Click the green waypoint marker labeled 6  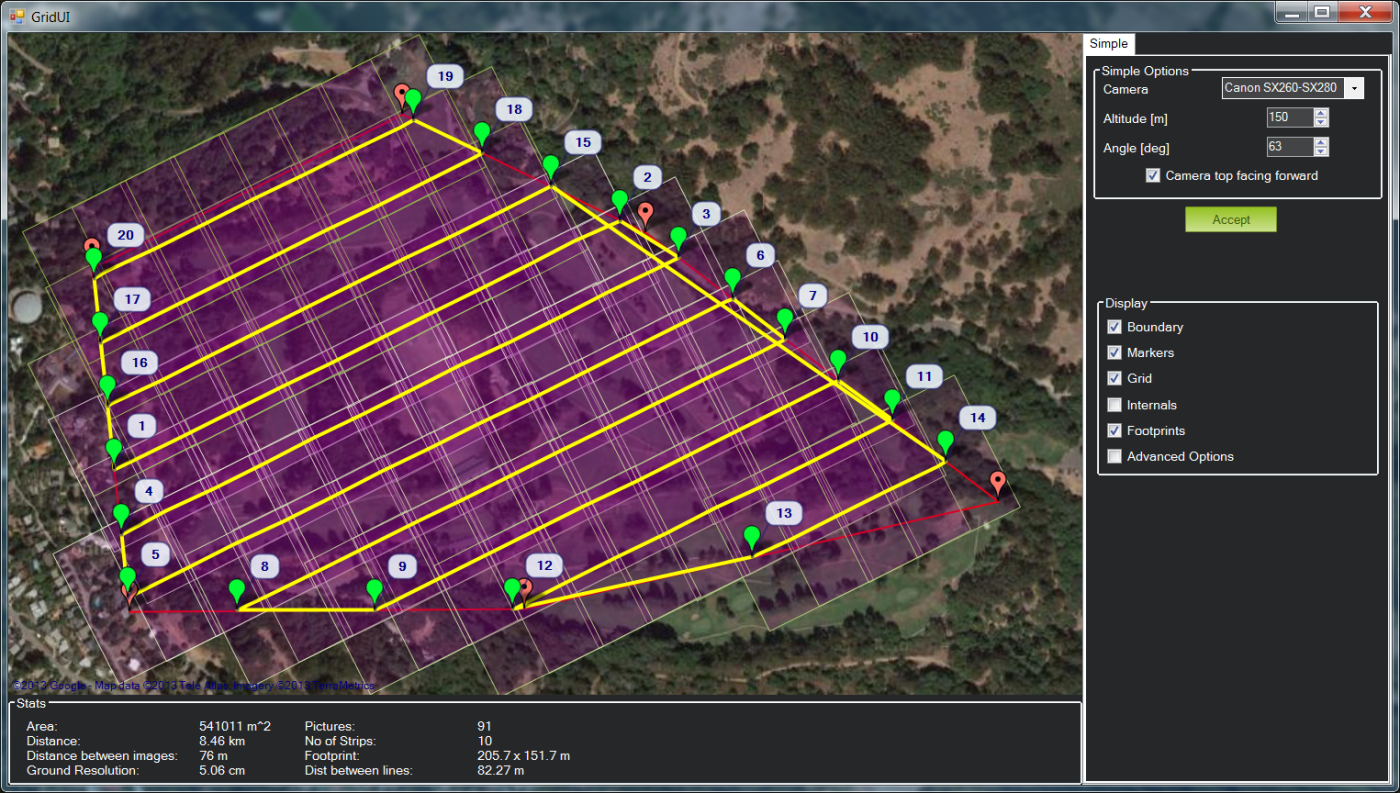[732, 282]
